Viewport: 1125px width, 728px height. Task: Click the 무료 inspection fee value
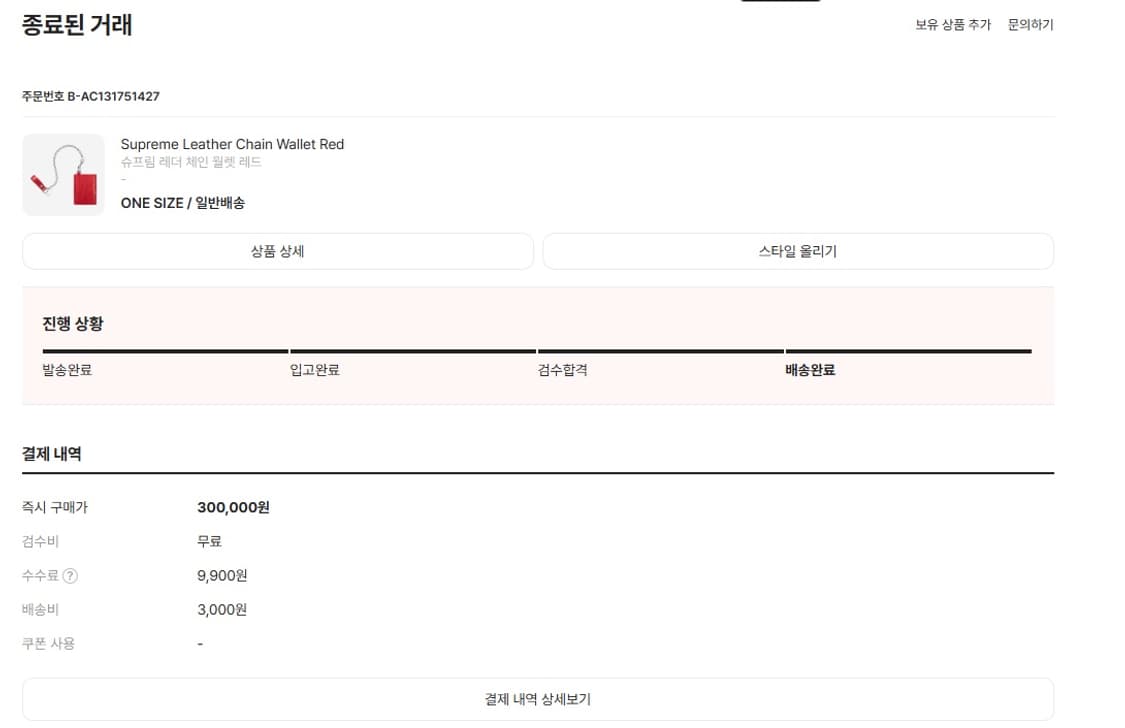click(210, 541)
